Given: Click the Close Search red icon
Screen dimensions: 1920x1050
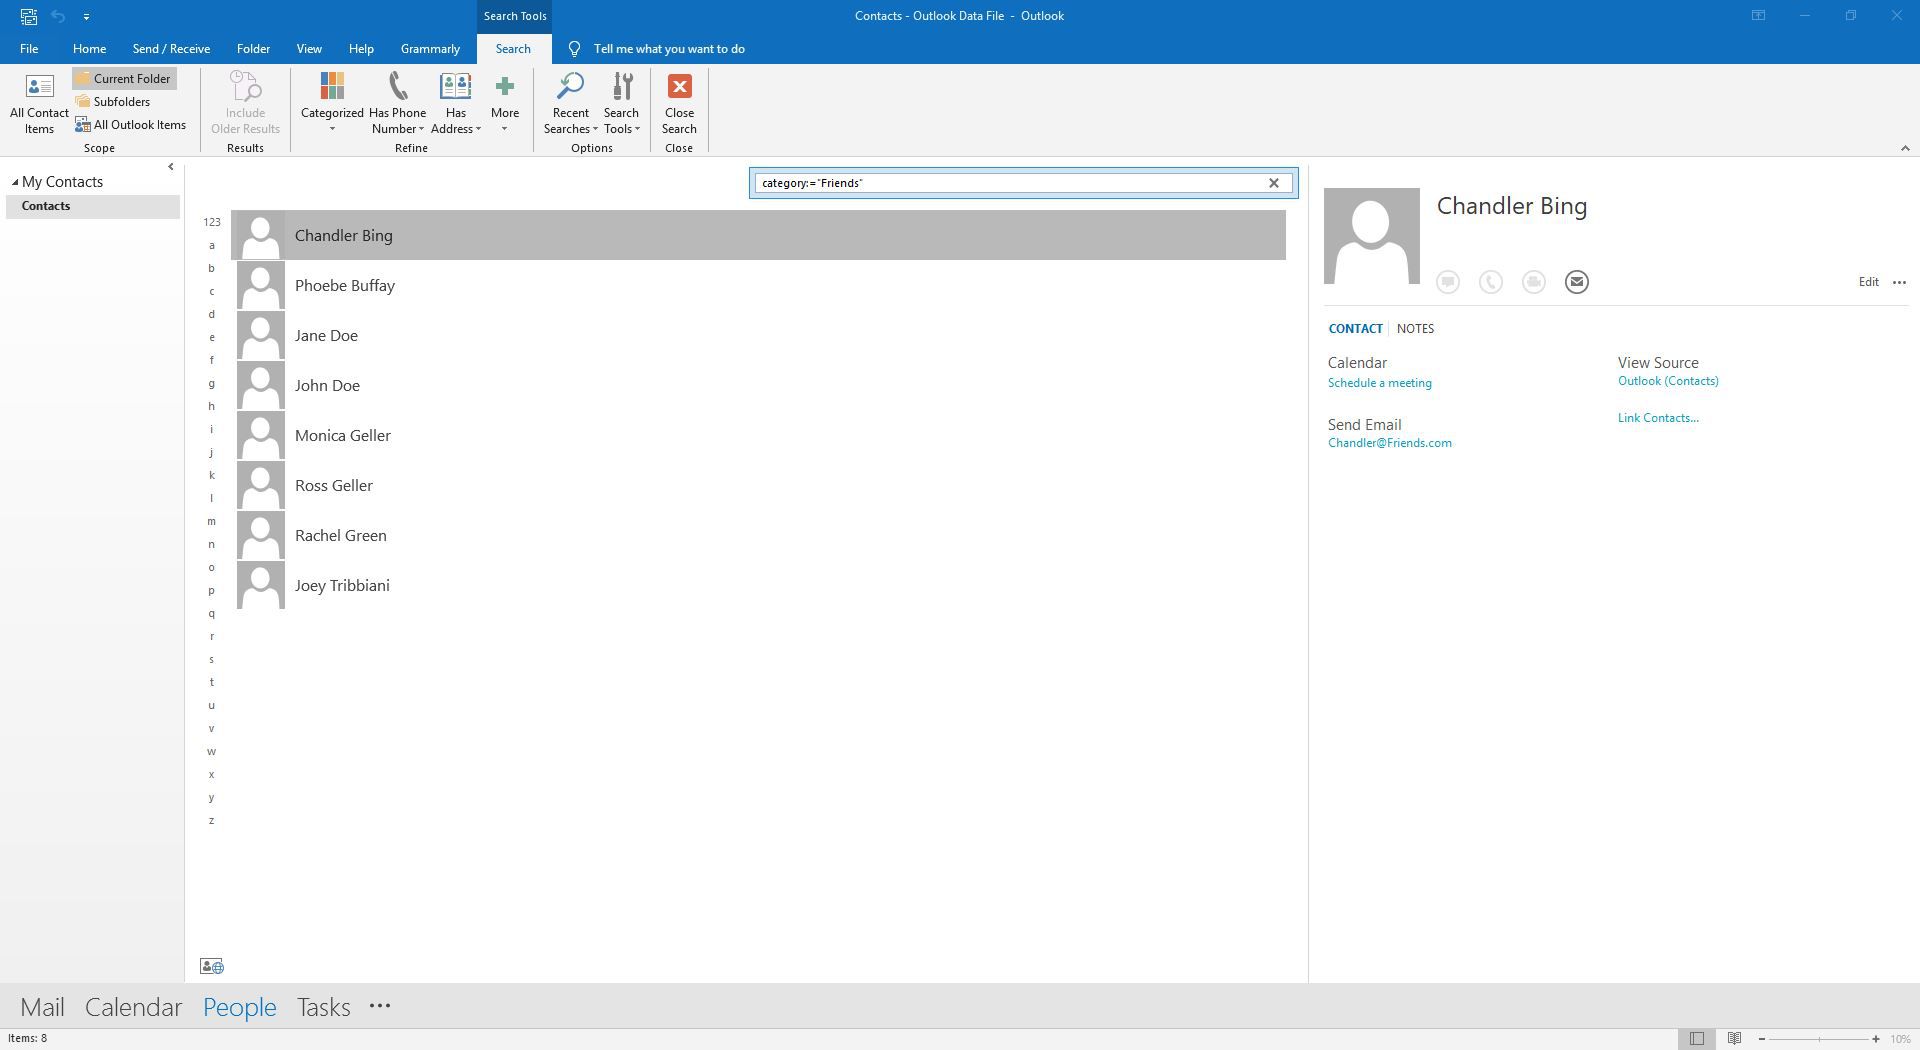Looking at the screenshot, I should 679,86.
